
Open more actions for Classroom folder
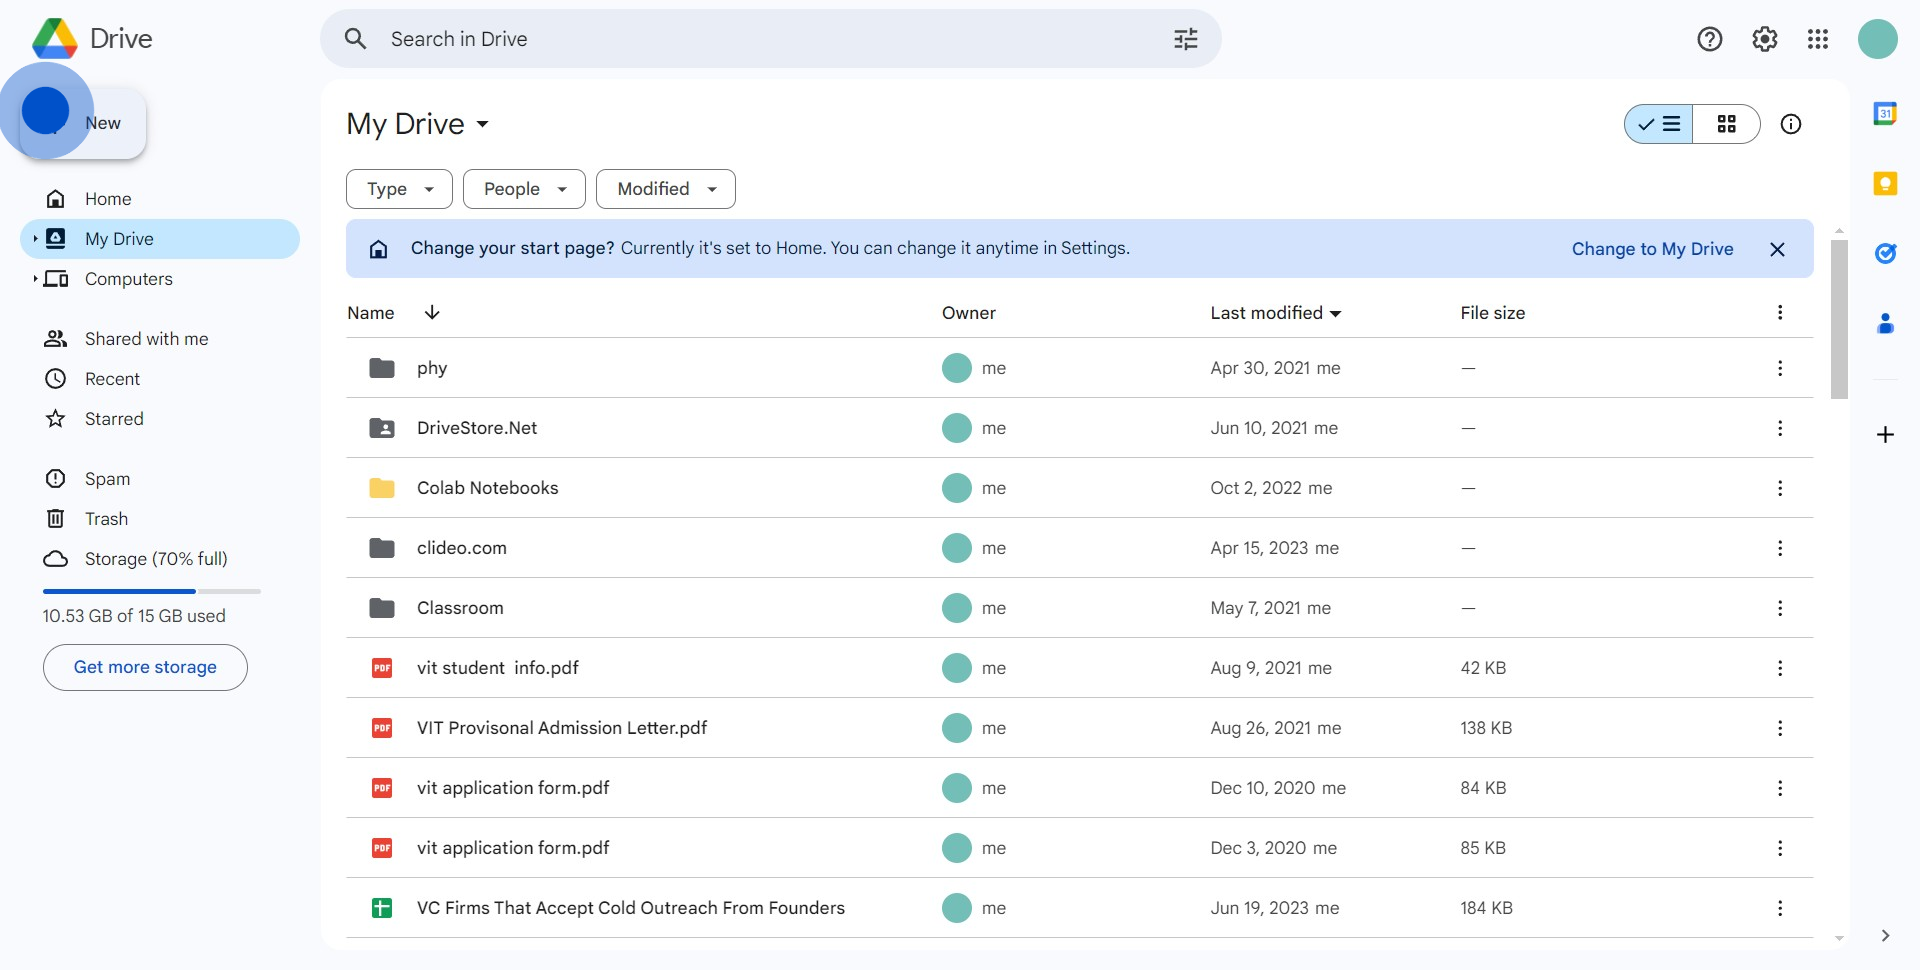[1780, 608]
